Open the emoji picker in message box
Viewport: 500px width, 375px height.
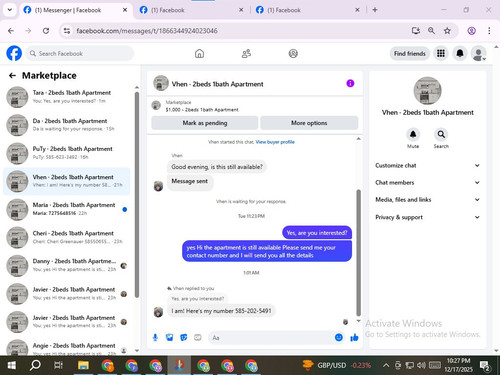[339, 338]
